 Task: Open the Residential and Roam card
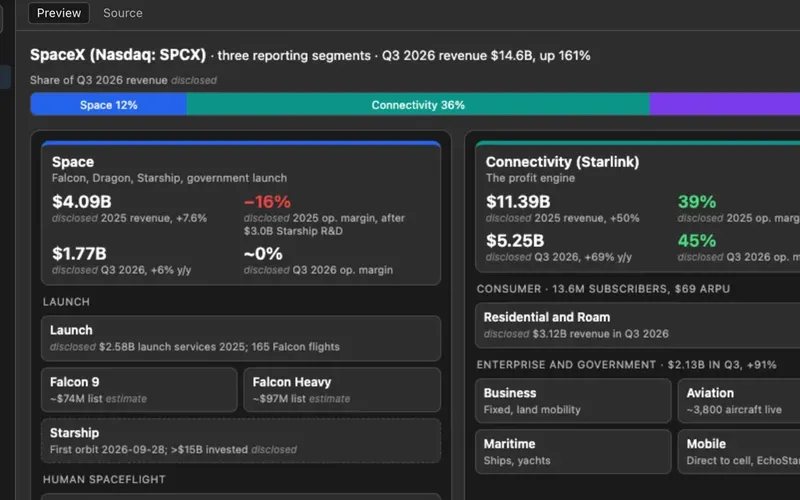click(637, 326)
